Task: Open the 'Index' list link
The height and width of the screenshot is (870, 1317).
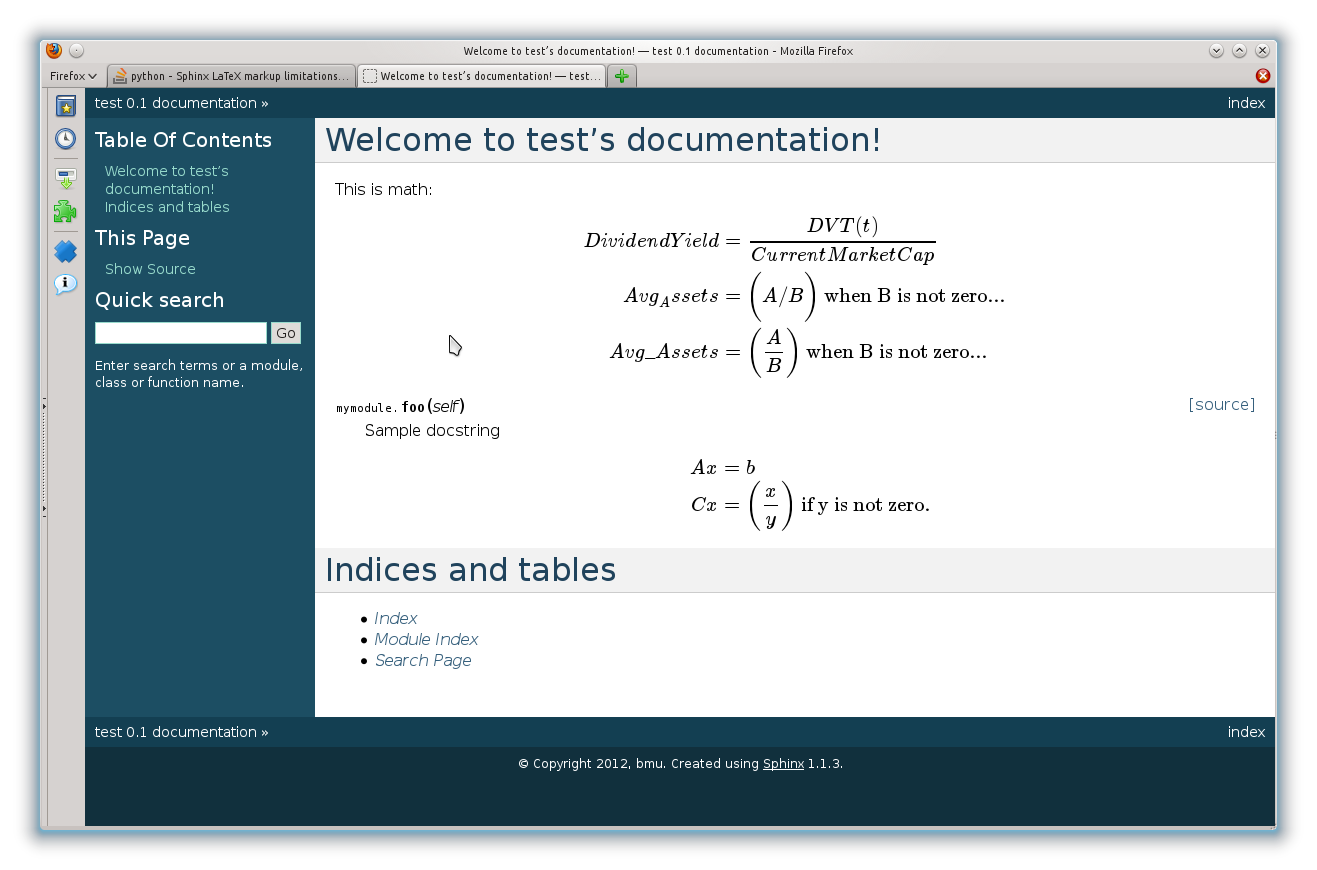Action: tap(396, 618)
